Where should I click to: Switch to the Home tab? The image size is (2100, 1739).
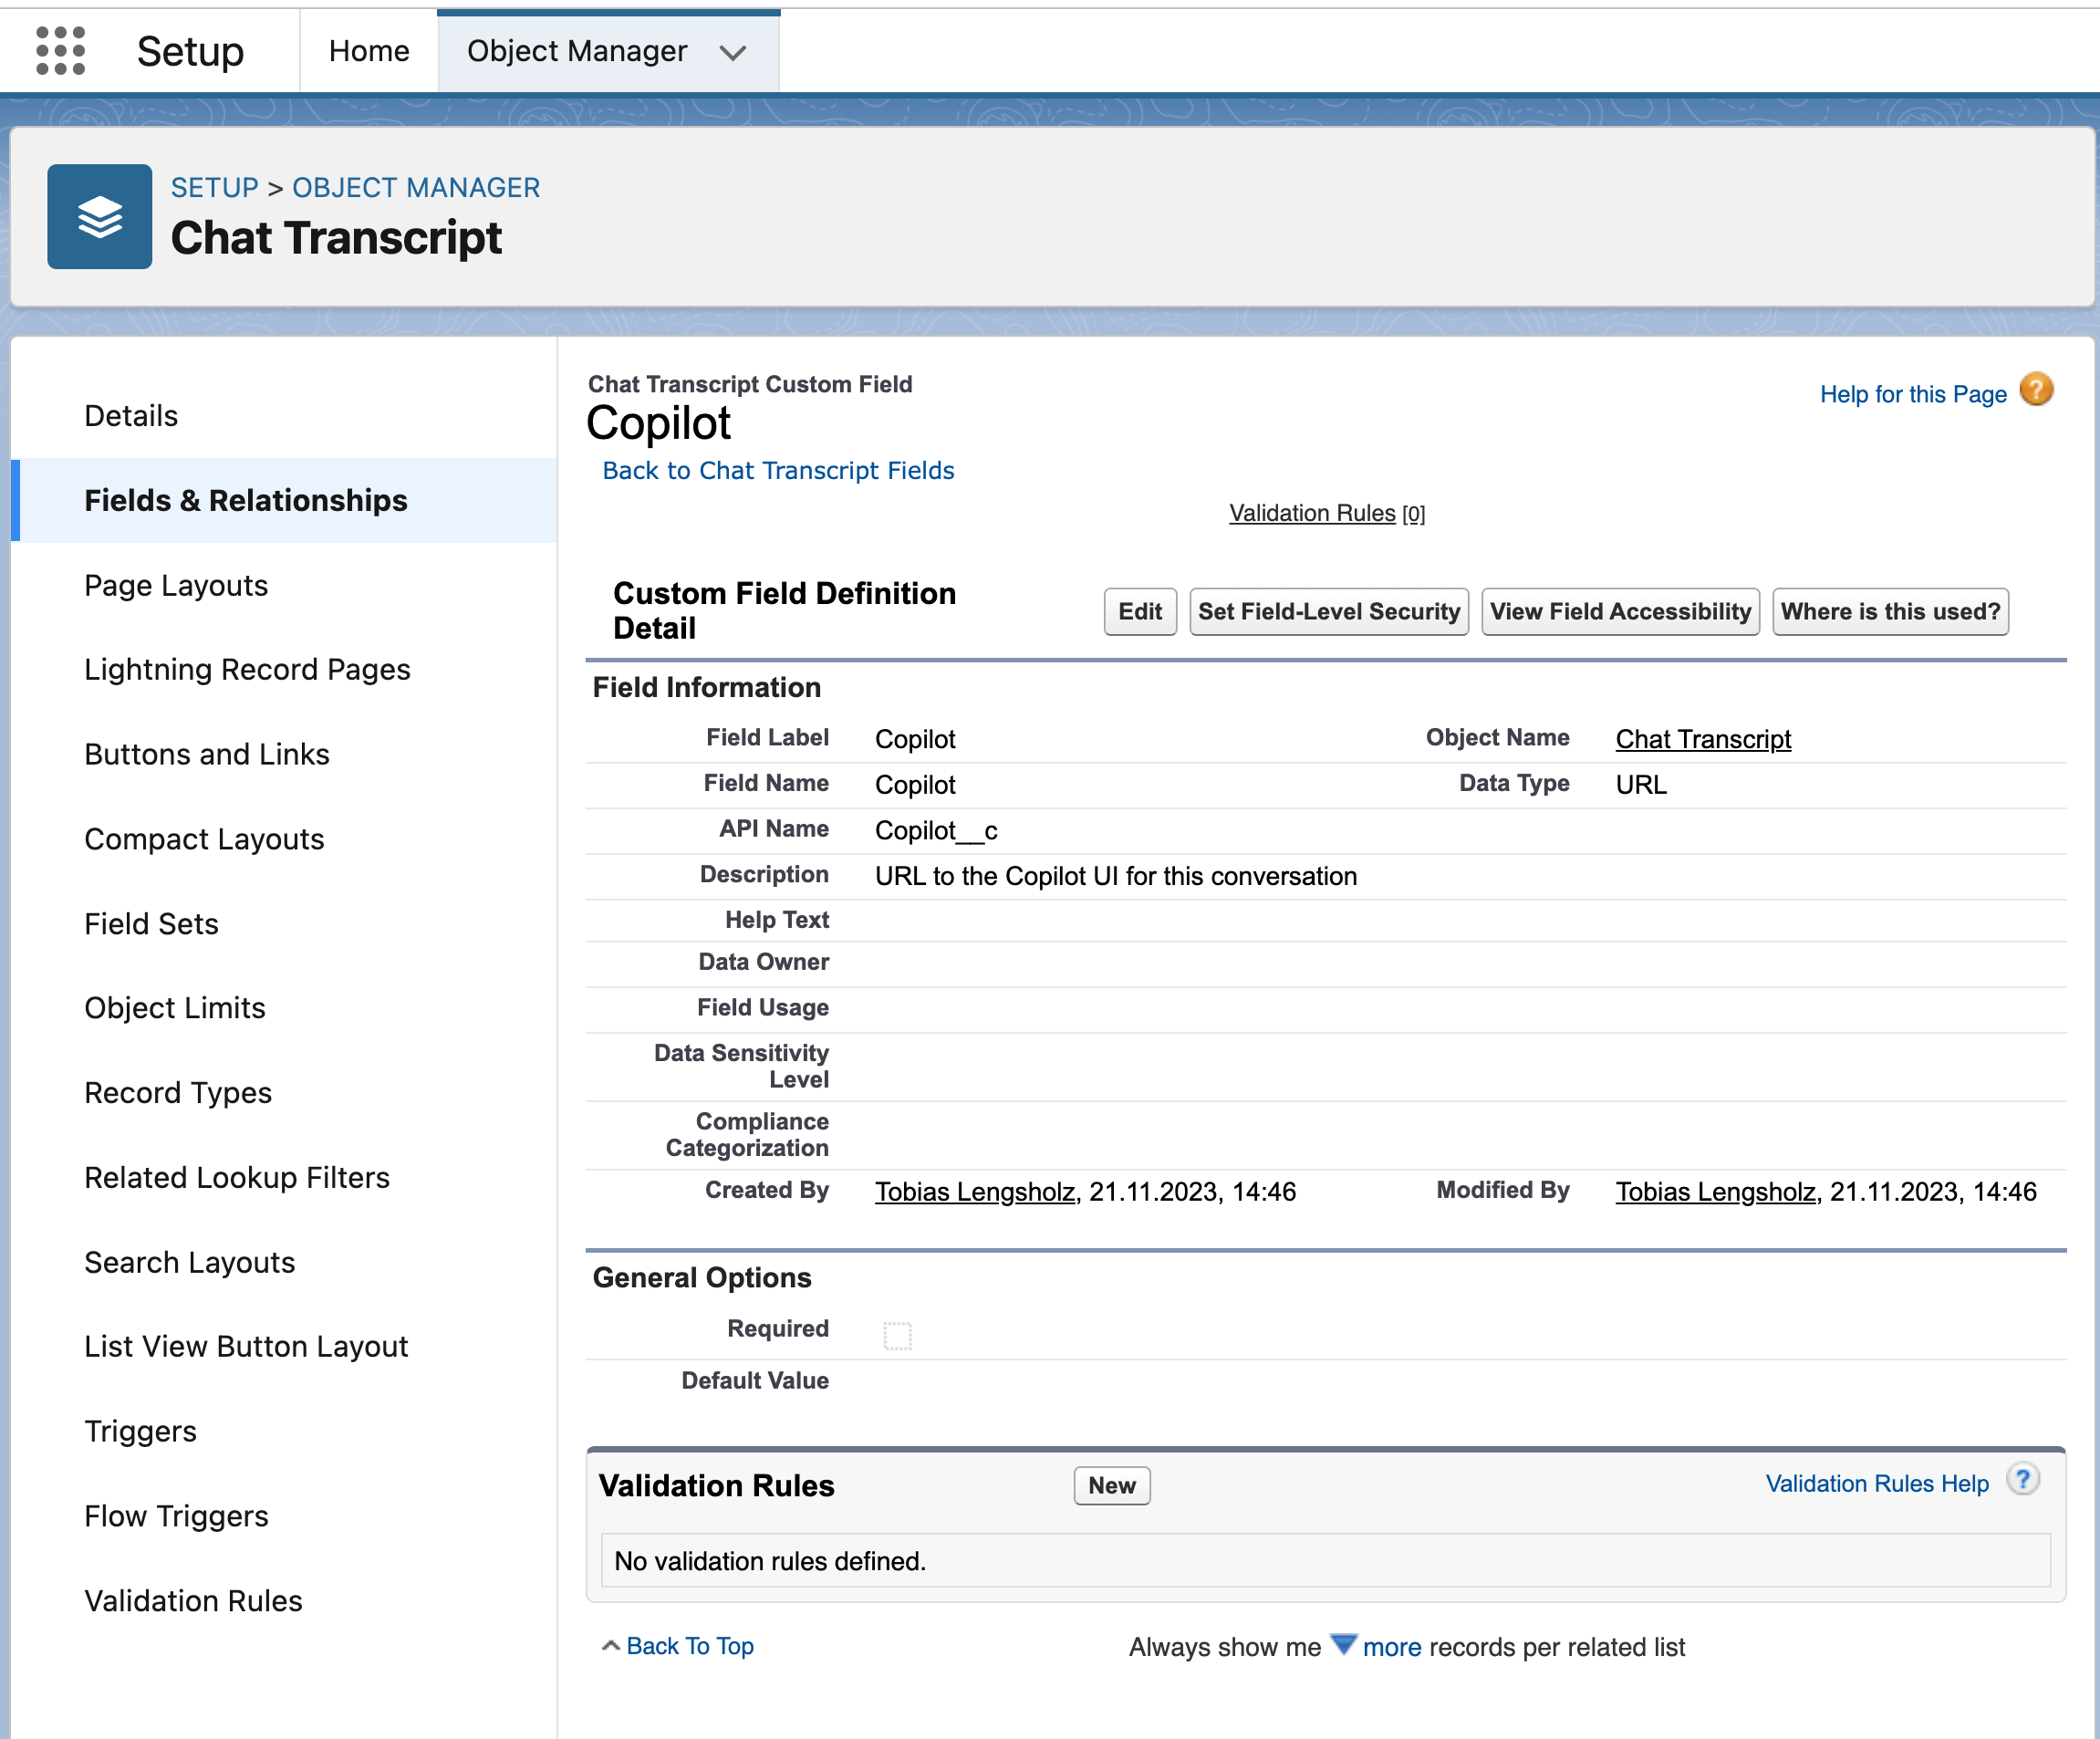pyautogui.click(x=369, y=51)
